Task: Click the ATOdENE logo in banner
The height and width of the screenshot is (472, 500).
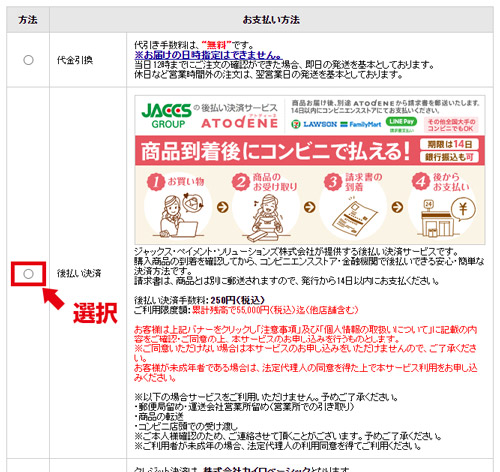Action: tap(239, 121)
